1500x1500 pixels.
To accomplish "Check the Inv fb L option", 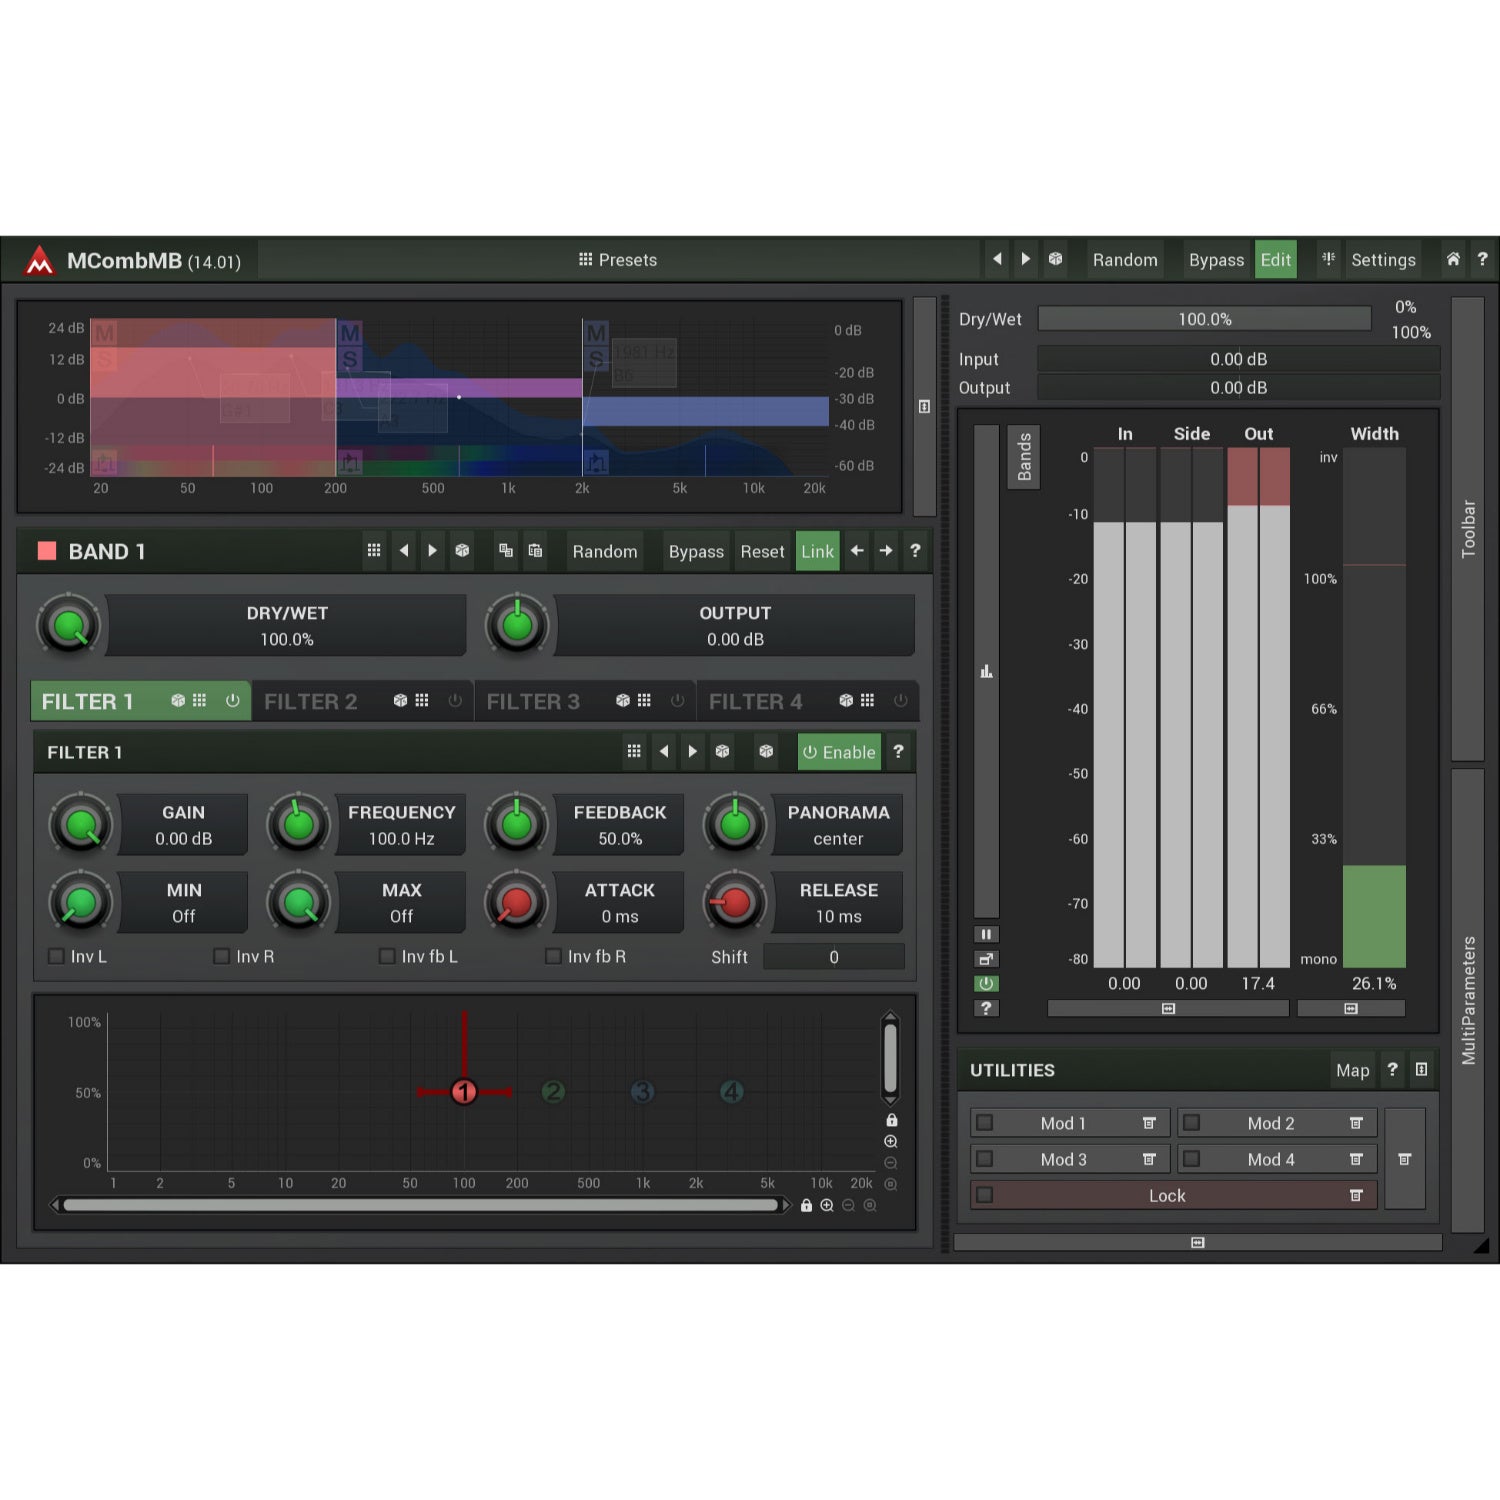I will (x=387, y=957).
